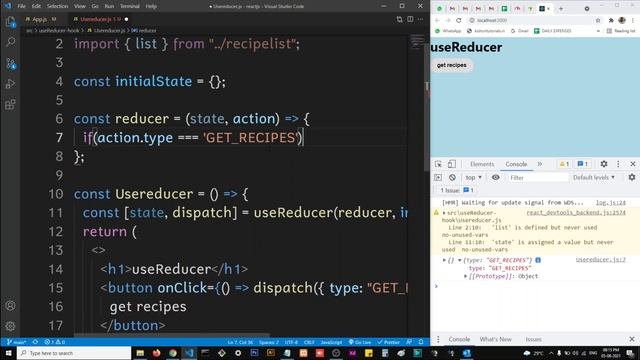This screenshot has width=640, height=360.
Task: Open the What's New drawer tab
Action: (496, 339)
